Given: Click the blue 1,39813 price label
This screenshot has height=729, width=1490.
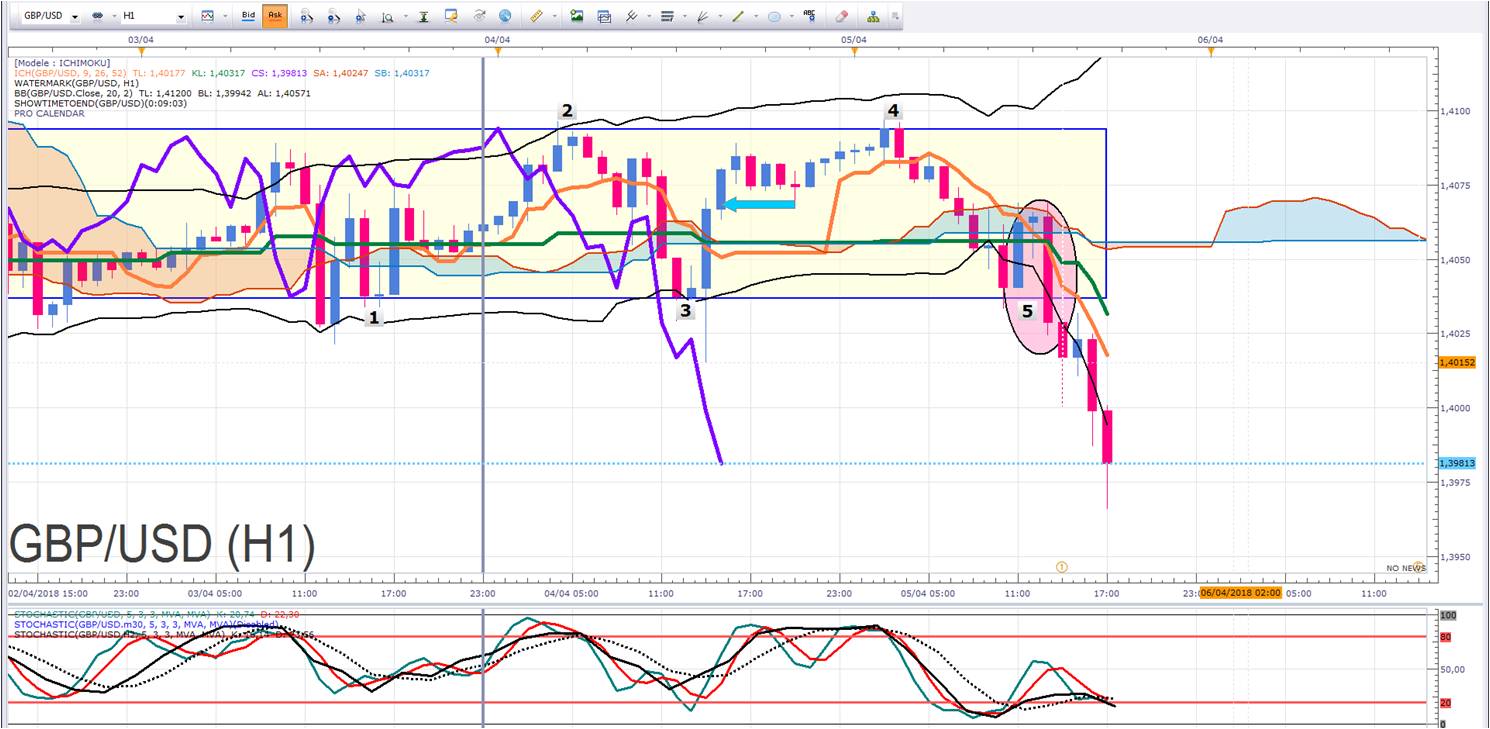Looking at the screenshot, I should tap(1458, 463).
